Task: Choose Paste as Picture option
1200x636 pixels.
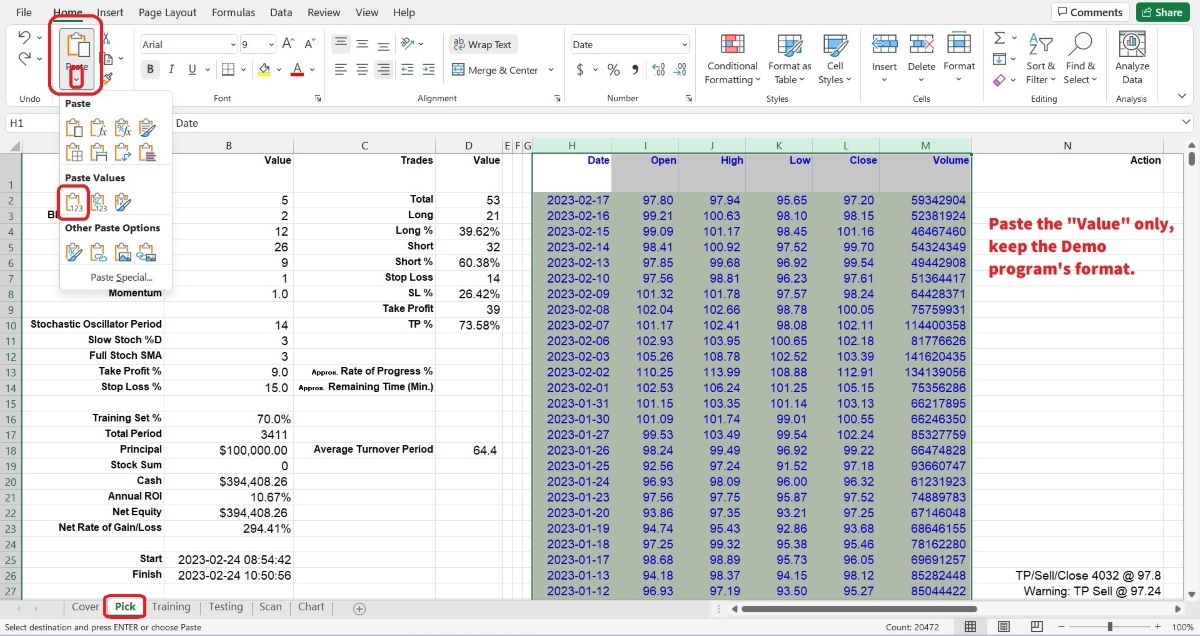Action: (x=123, y=252)
